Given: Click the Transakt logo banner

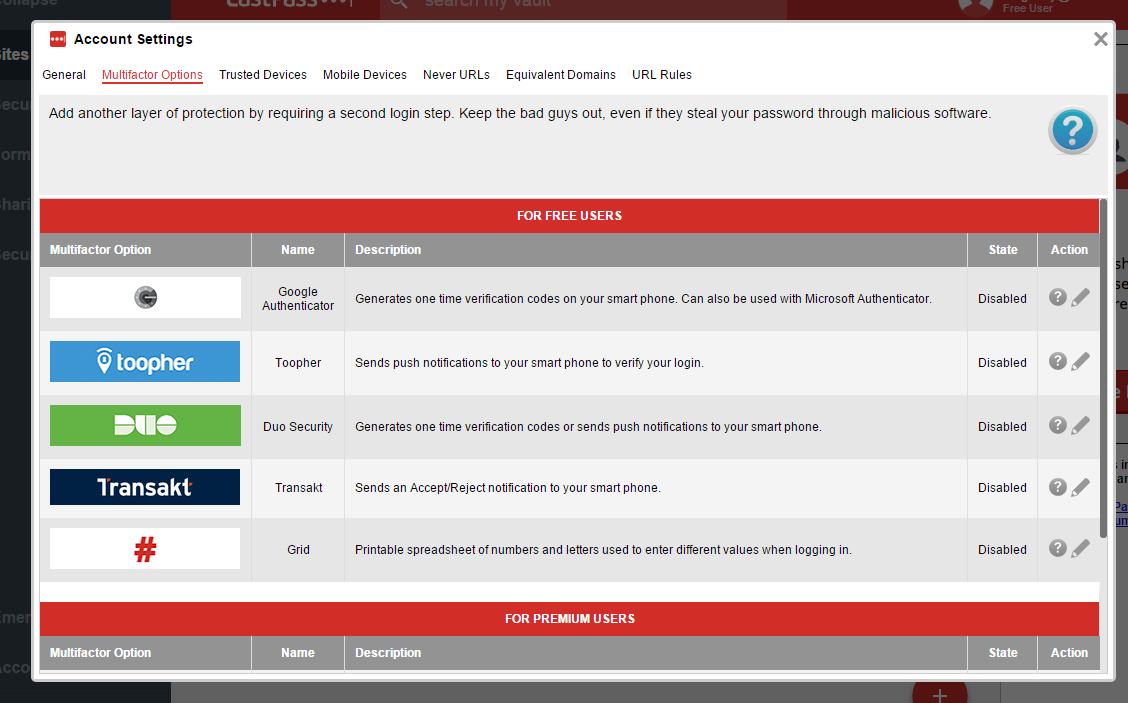Looking at the screenshot, I should point(145,487).
